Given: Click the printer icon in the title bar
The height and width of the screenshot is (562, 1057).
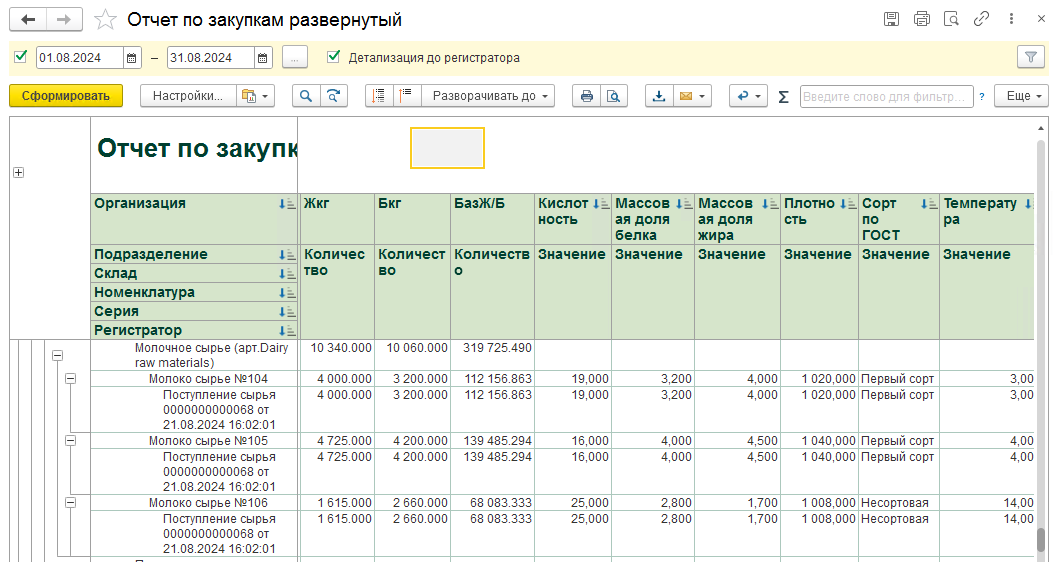Looking at the screenshot, I should pos(922,19).
